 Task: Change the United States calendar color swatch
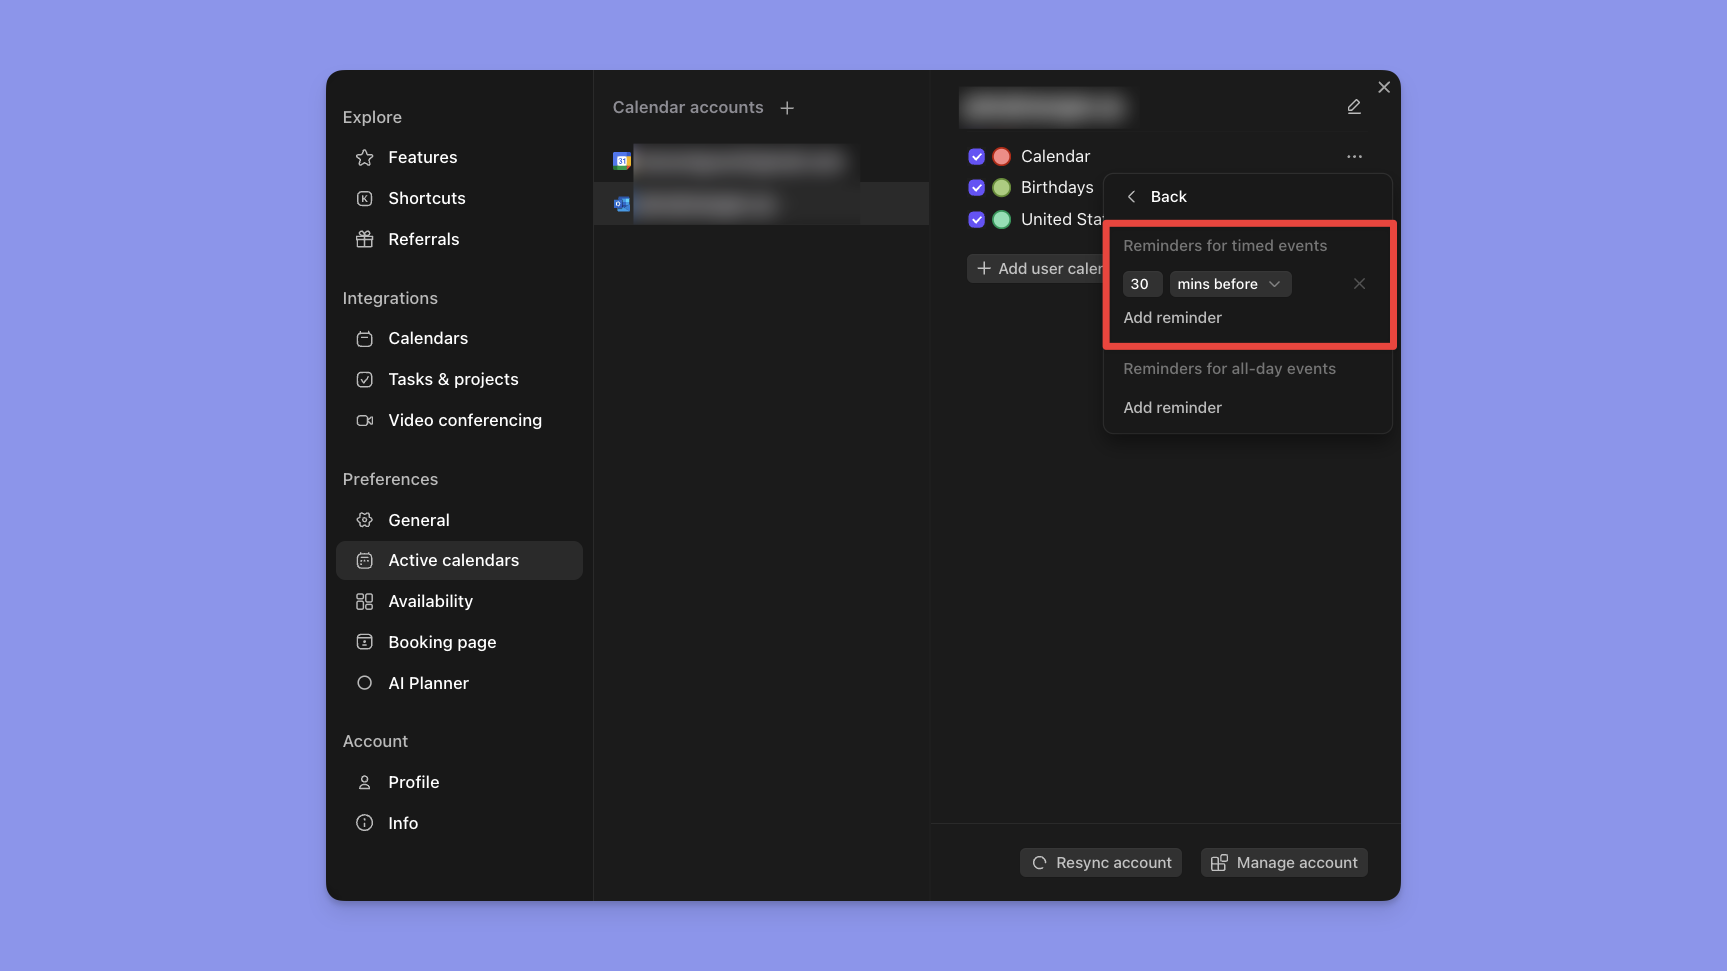click(x=1001, y=219)
